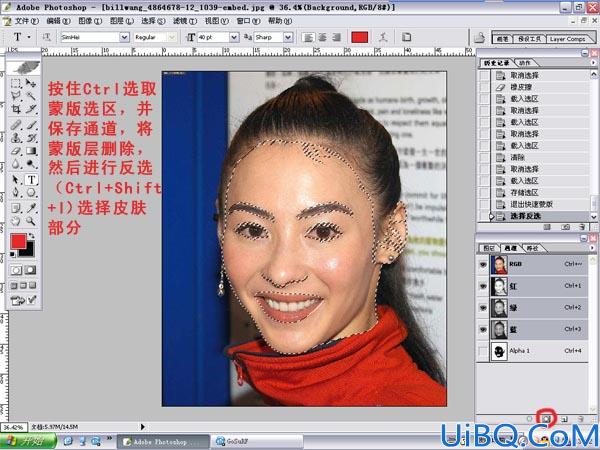Select the Magic Wand tool
The image size is (600, 450).
31,96
